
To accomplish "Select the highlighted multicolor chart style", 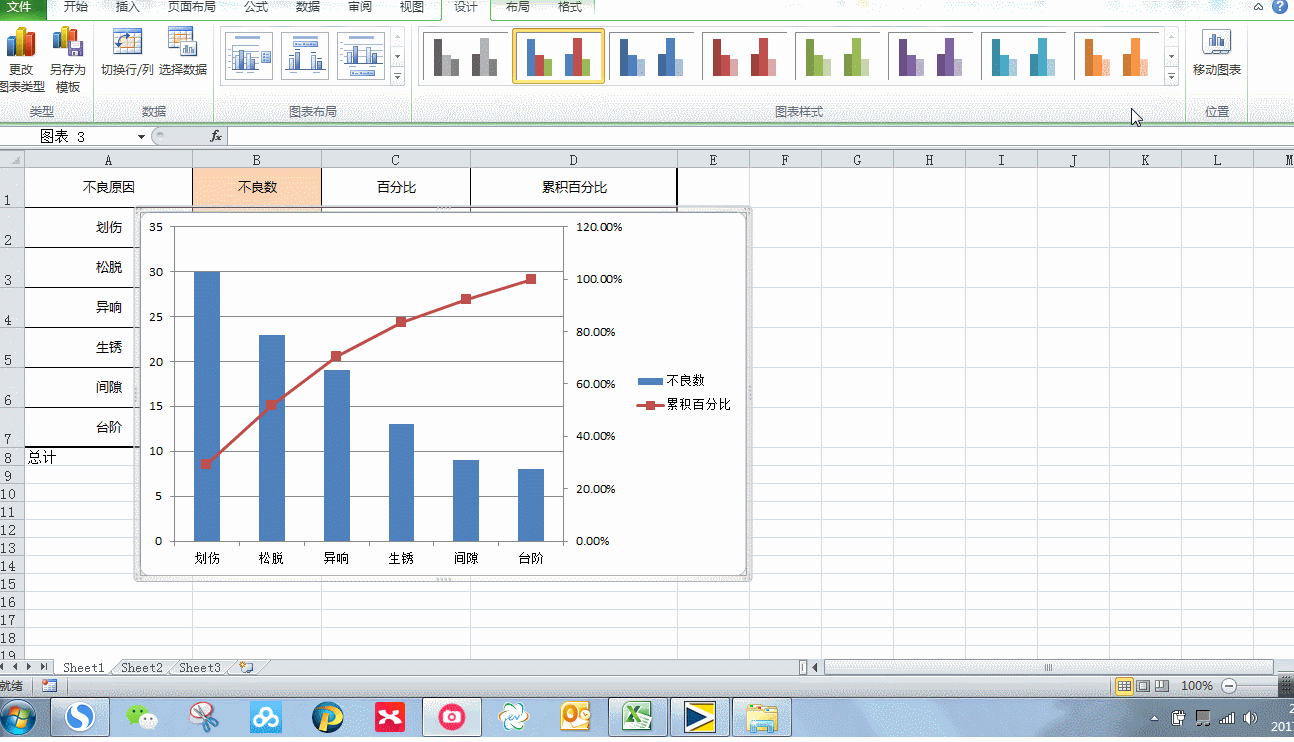I will 558,56.
